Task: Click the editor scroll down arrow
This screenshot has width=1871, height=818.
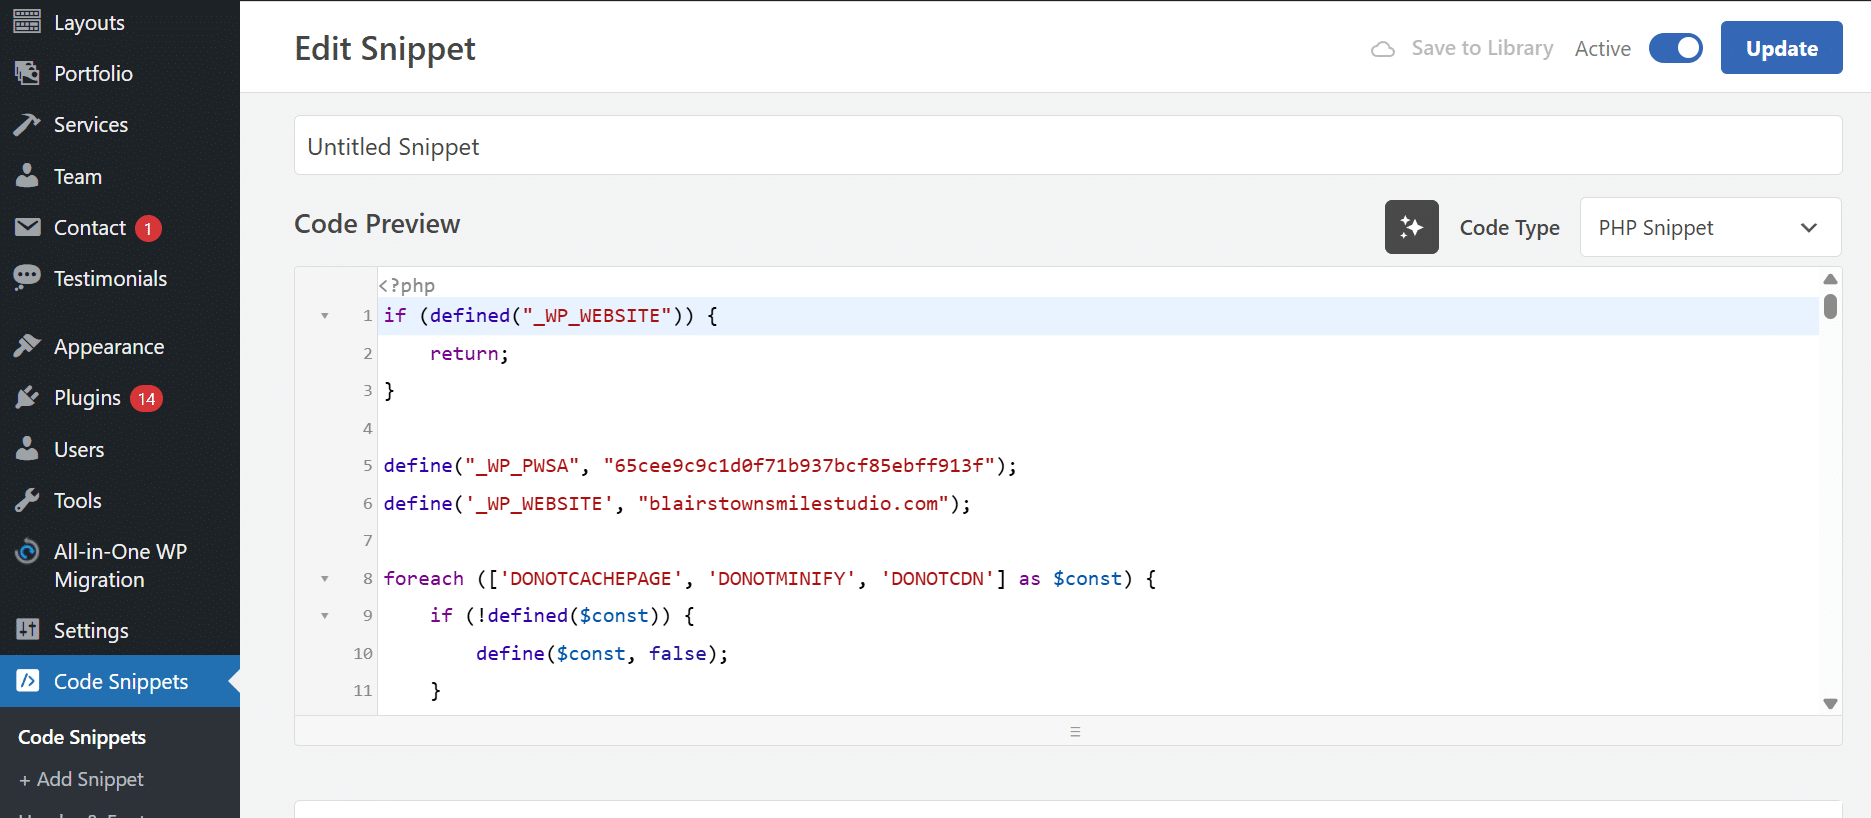Action: pyautogui.click(x=1830, y=704)
